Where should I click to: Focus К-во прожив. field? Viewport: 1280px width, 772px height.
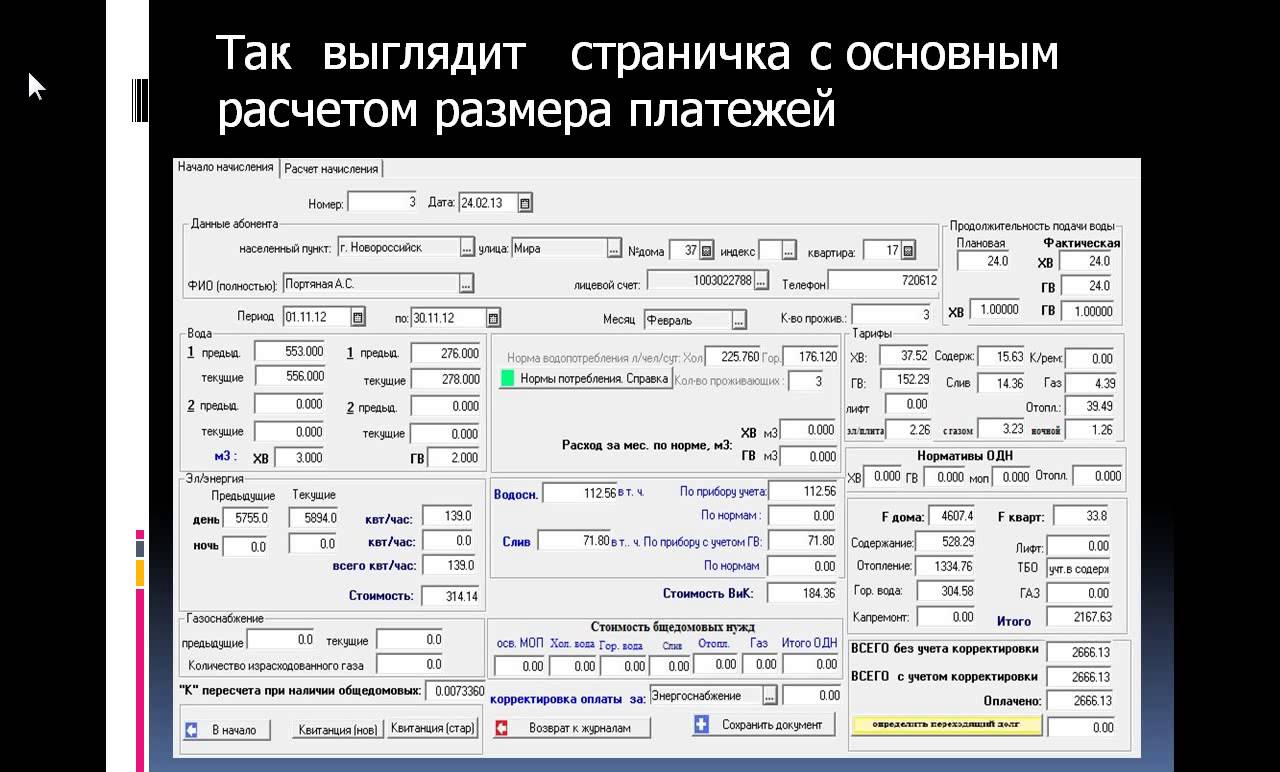[x=892, y=315]
